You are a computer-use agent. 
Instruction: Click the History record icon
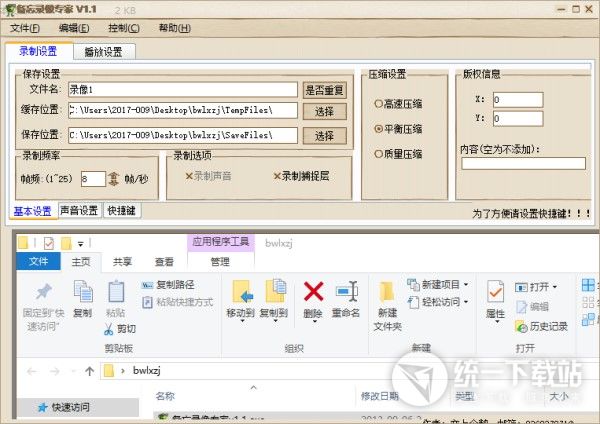[x=521, y=326]
